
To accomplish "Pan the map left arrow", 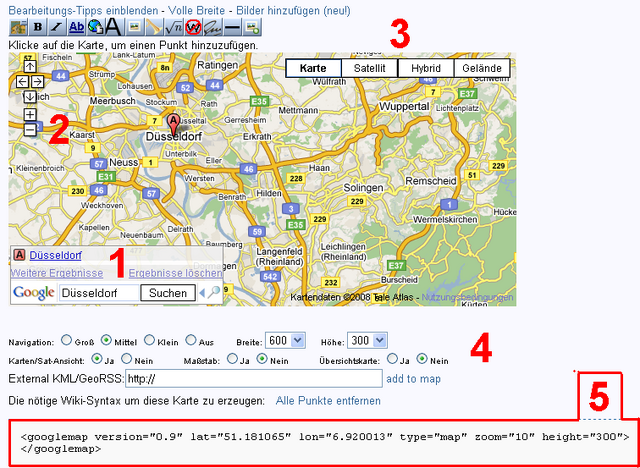I will [22, 82].
